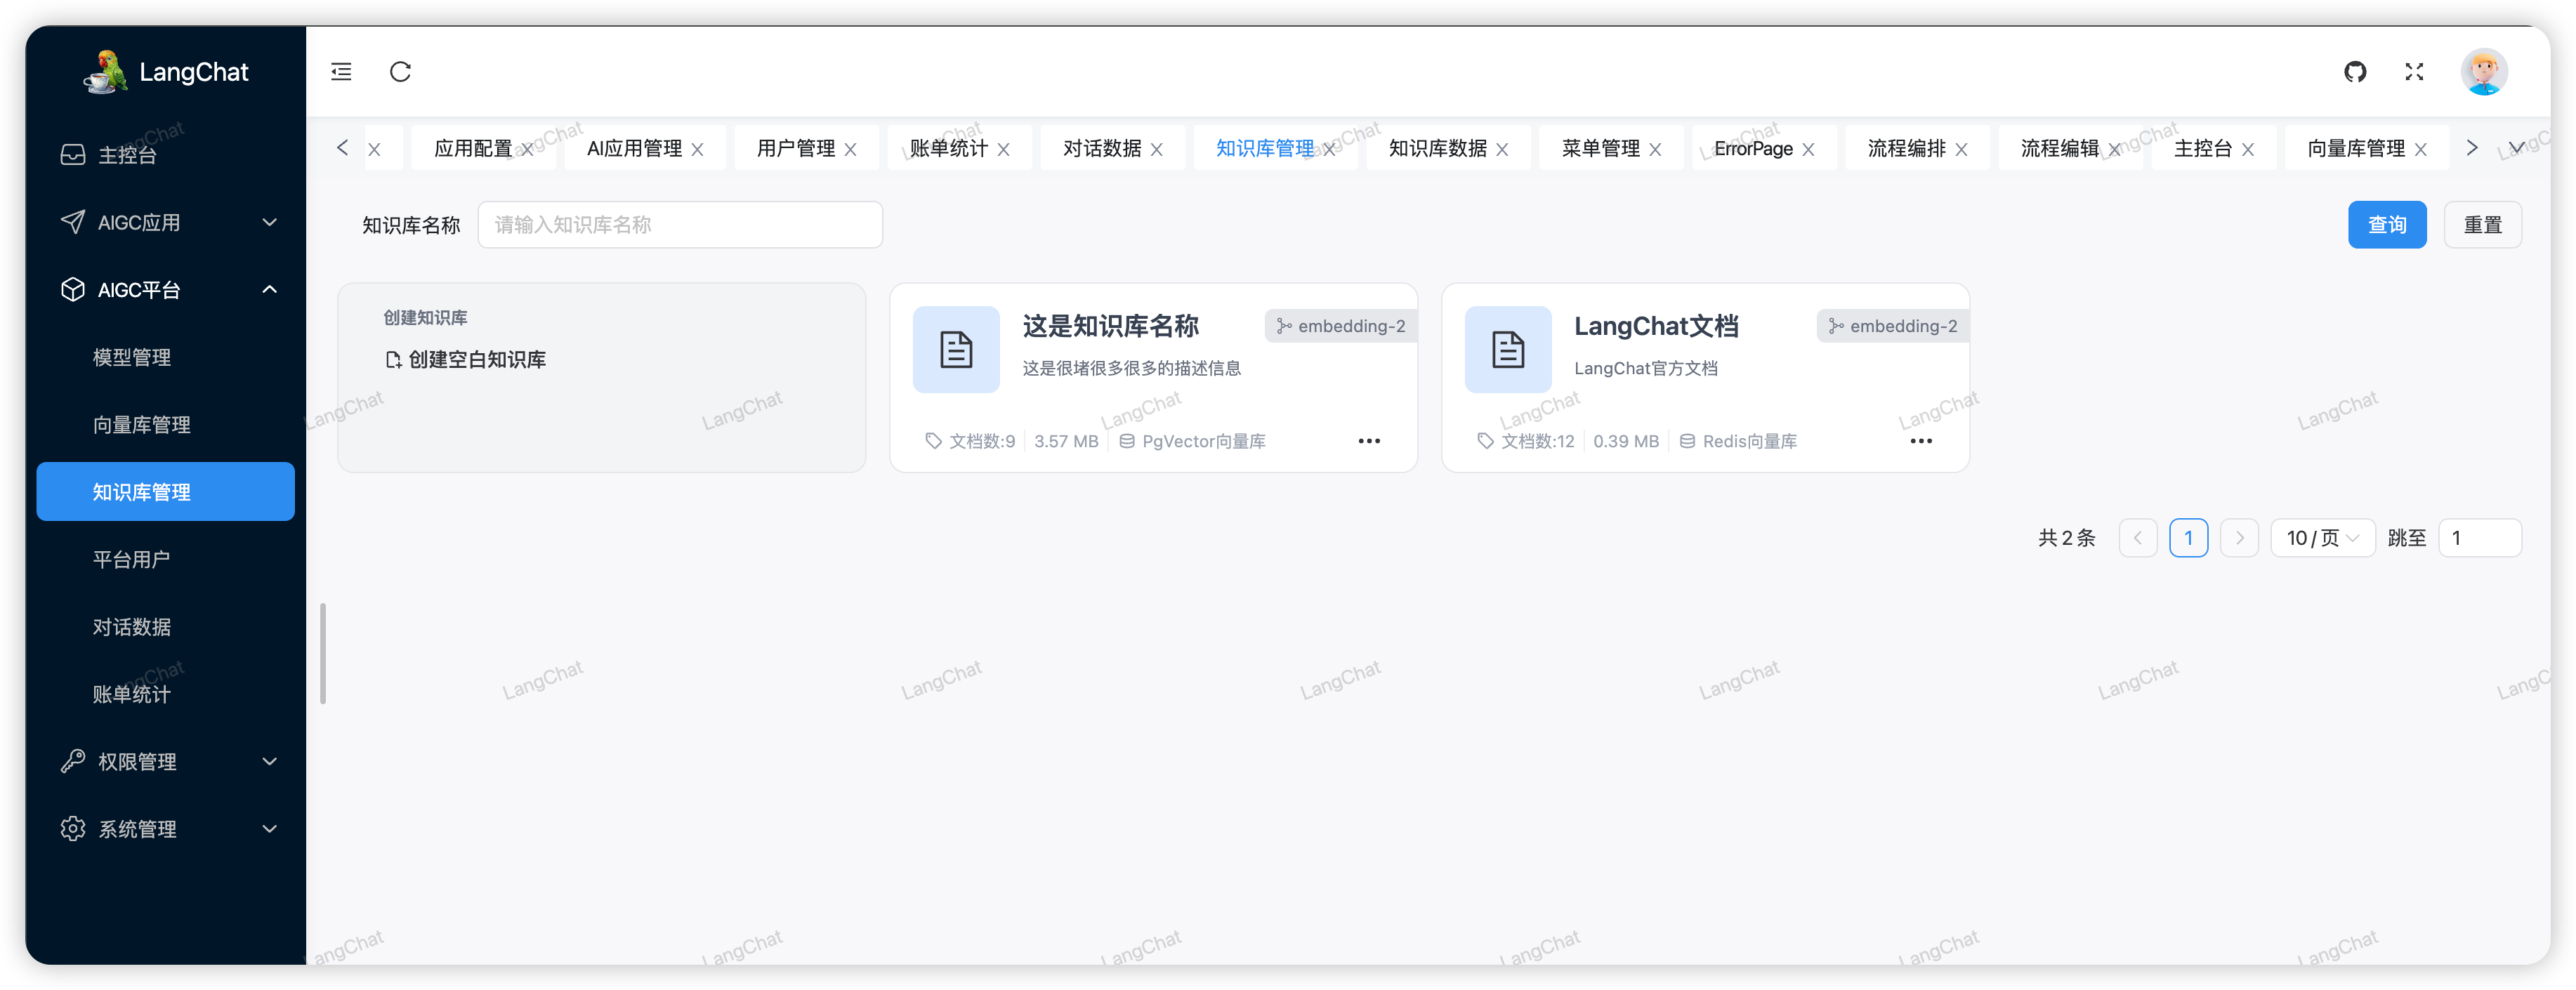The image size is (2576, 990).
Task: Toggle fullscreen mode icon
Action: tap(2414, 72)
